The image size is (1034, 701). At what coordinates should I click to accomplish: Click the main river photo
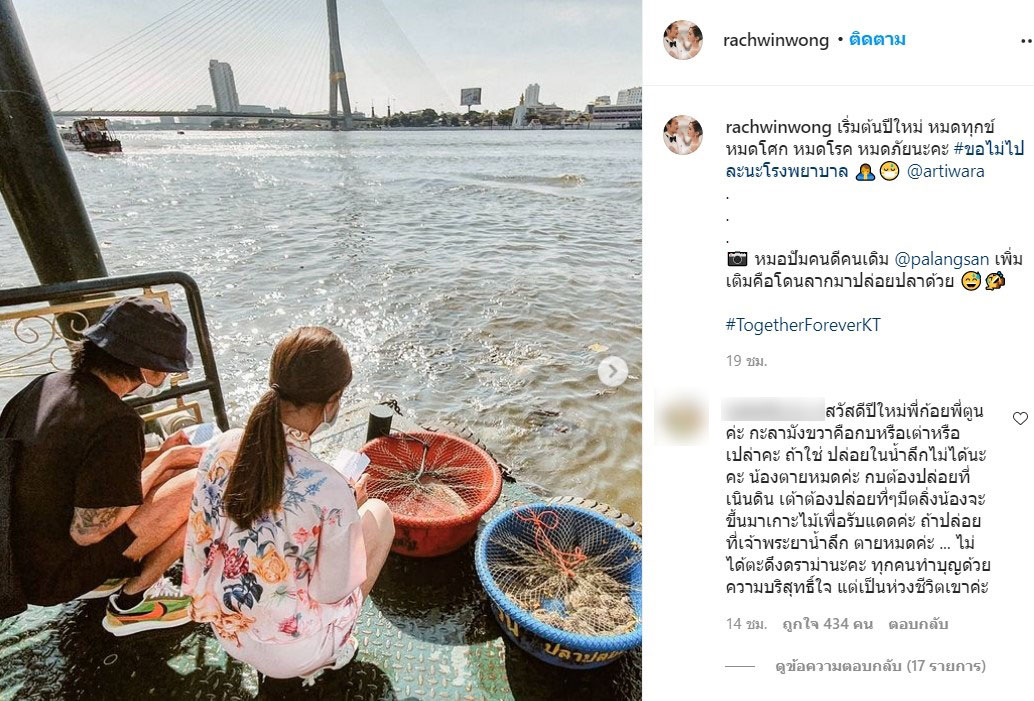tap(320, 350)
